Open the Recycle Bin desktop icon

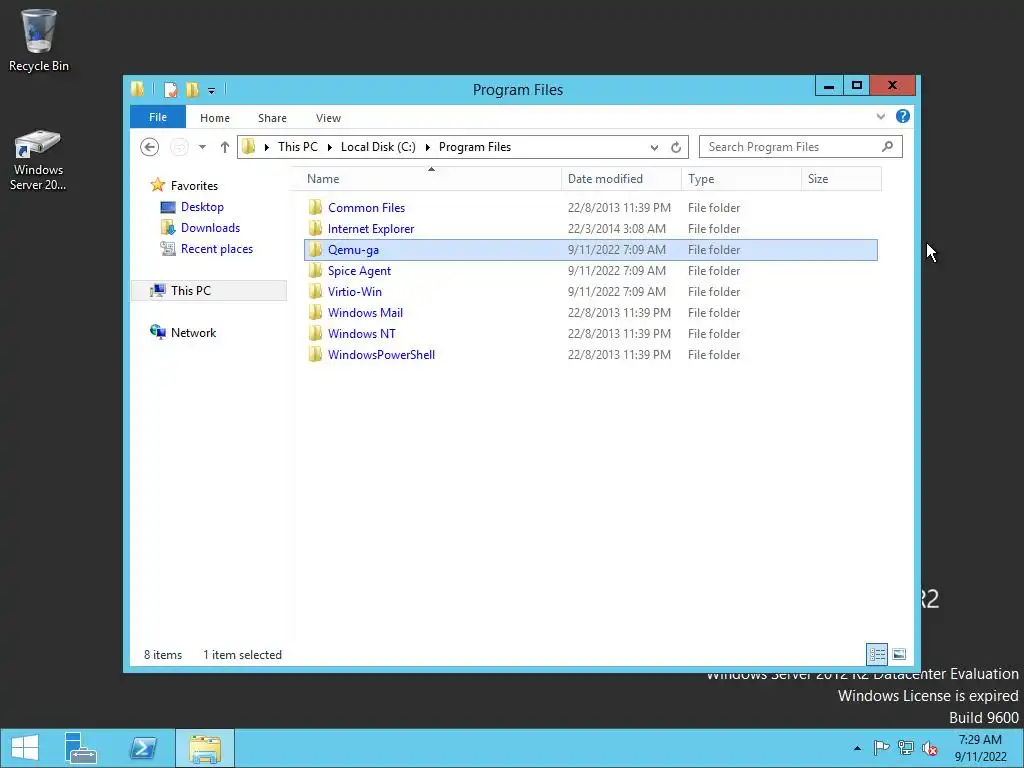click(x=39, y=40)
